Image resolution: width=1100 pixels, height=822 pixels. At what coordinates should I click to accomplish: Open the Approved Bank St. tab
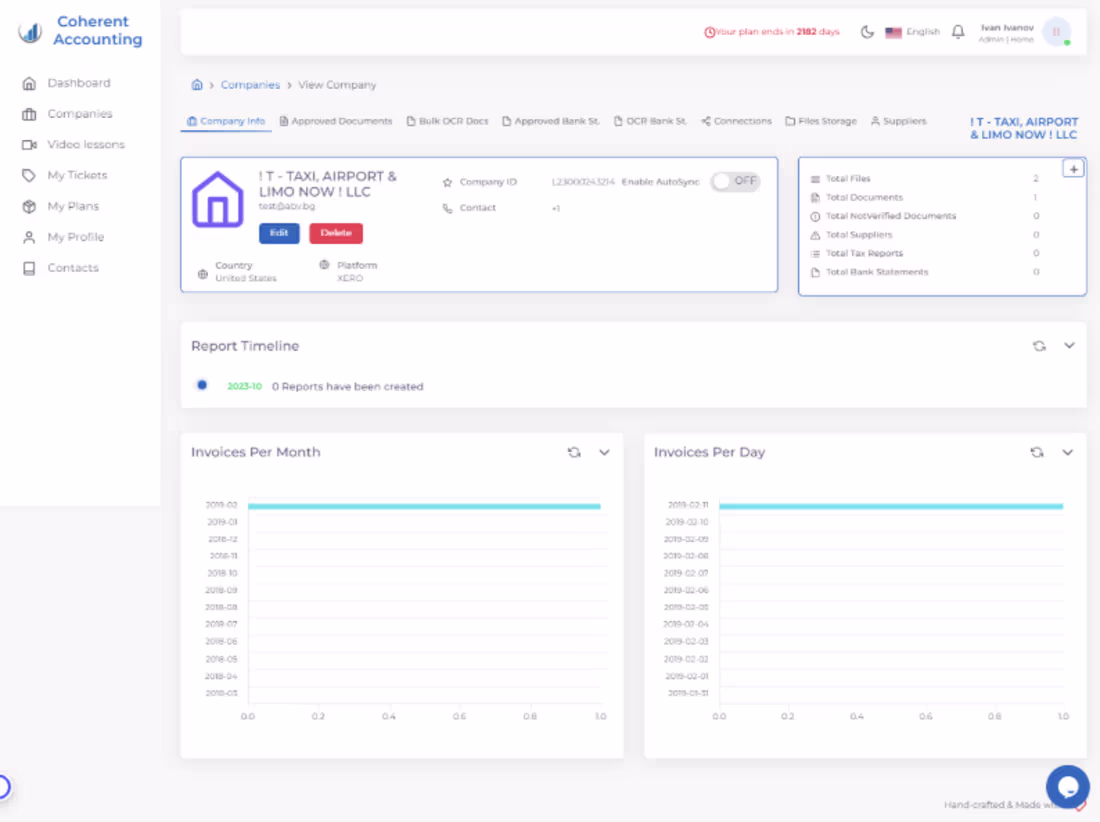[x=551, y=121]
